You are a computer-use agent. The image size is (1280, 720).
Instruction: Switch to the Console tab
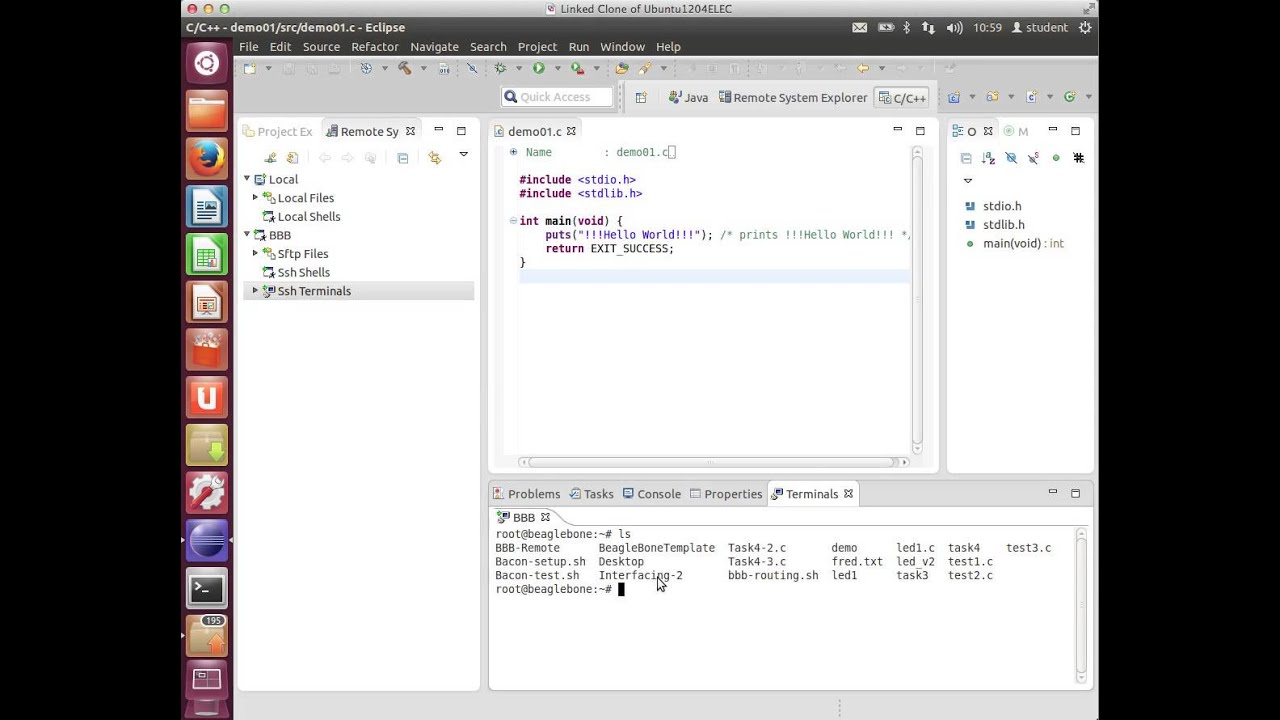click(651, 494)
